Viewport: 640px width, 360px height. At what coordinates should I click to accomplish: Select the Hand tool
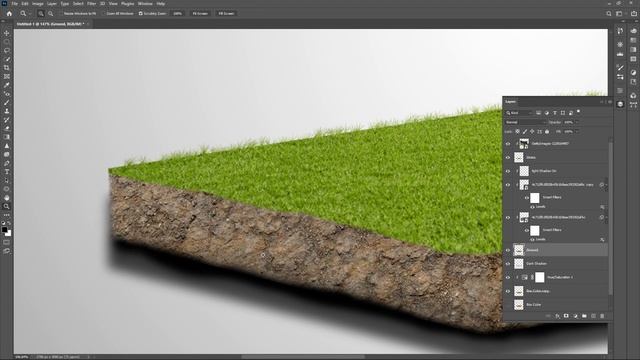pos(7,198)
